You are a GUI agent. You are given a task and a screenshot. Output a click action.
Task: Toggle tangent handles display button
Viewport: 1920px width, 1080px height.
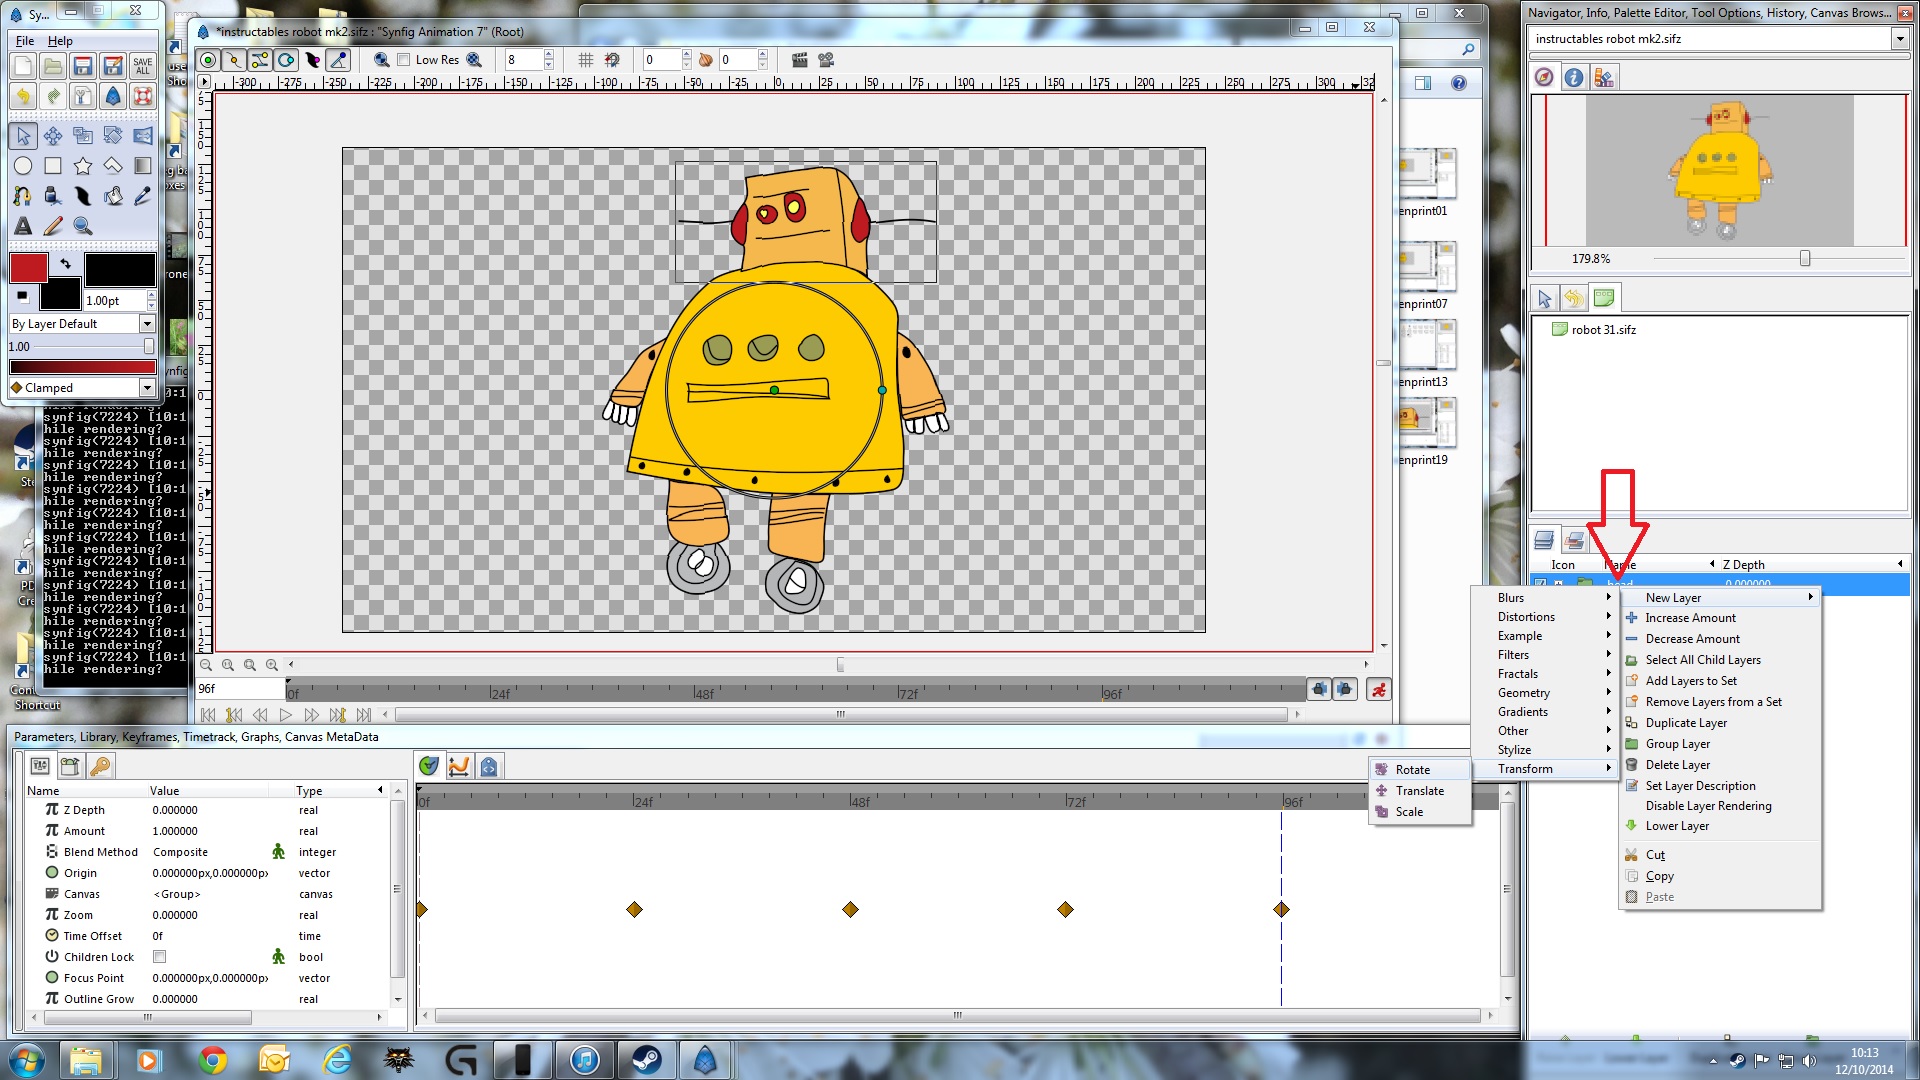(x=260, y=60)
